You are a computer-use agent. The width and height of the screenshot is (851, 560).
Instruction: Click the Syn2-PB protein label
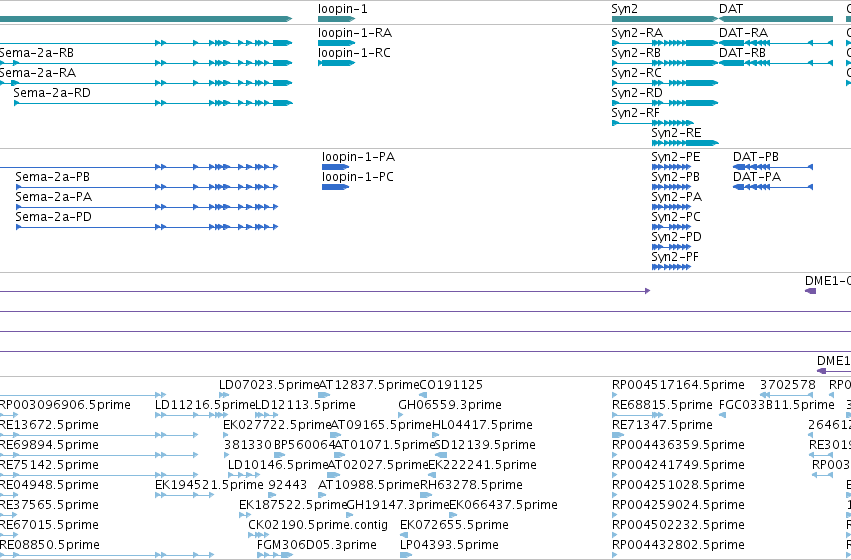pyautogui.click(x=676, y=177)
